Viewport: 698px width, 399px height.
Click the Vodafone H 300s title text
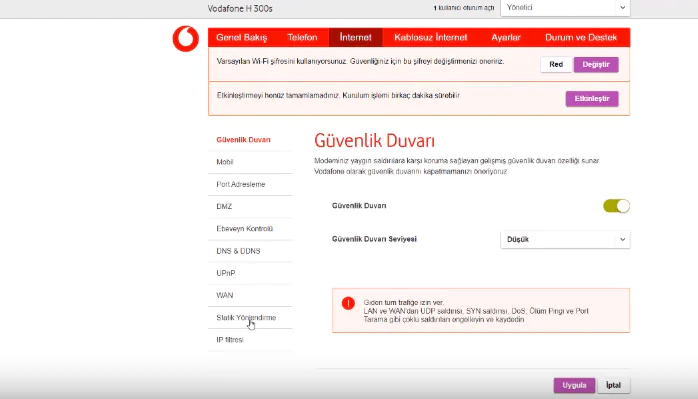pyautogui.click(x=240, y=8)
